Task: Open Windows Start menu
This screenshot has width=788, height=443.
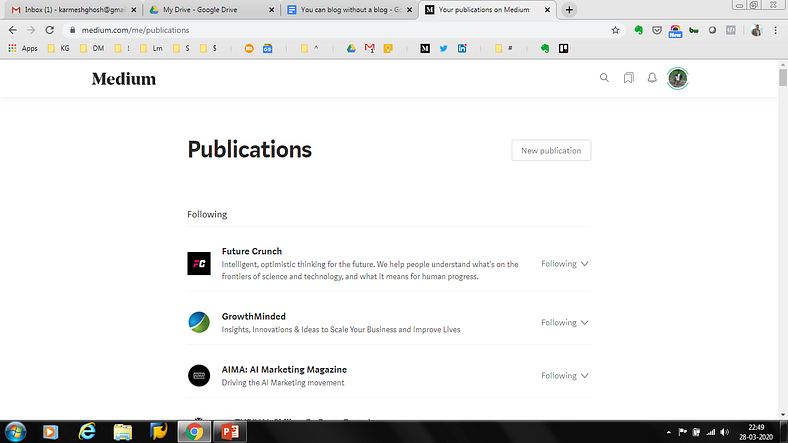Action: tap(15, 431)
